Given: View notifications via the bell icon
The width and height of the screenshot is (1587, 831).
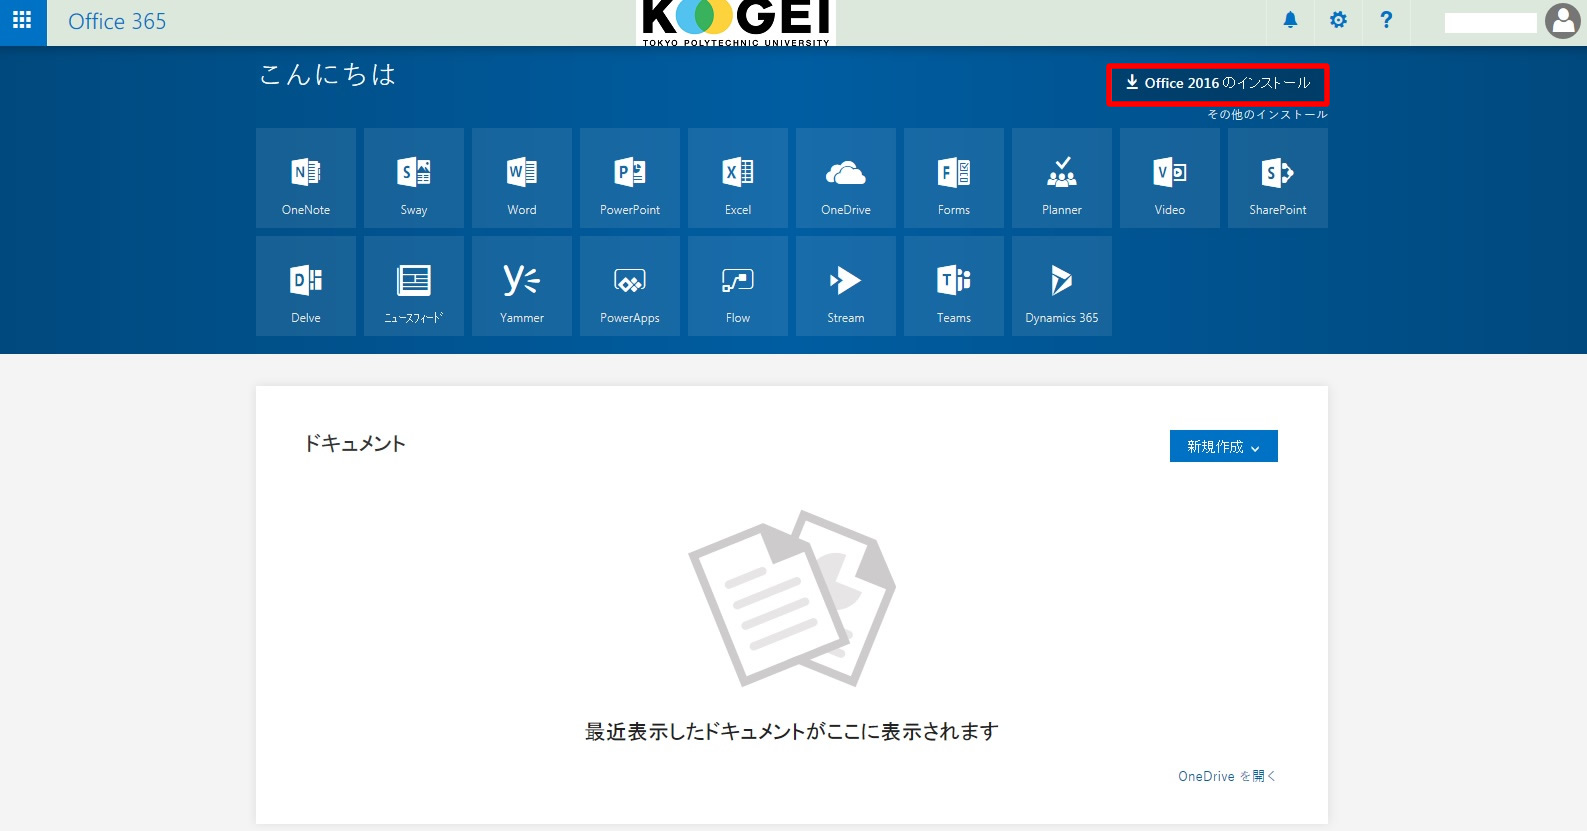Looking at the screenshot, I should 1290,20.
